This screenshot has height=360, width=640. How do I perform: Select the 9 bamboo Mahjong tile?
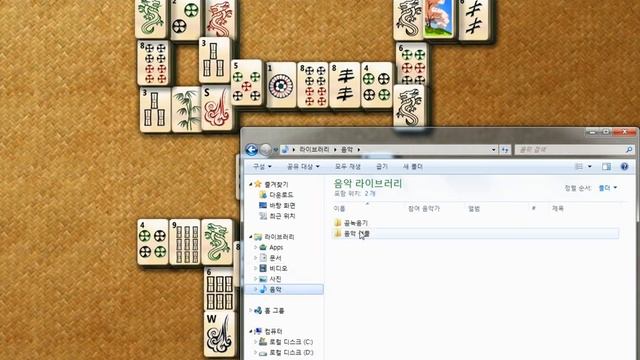click(185, 242)
